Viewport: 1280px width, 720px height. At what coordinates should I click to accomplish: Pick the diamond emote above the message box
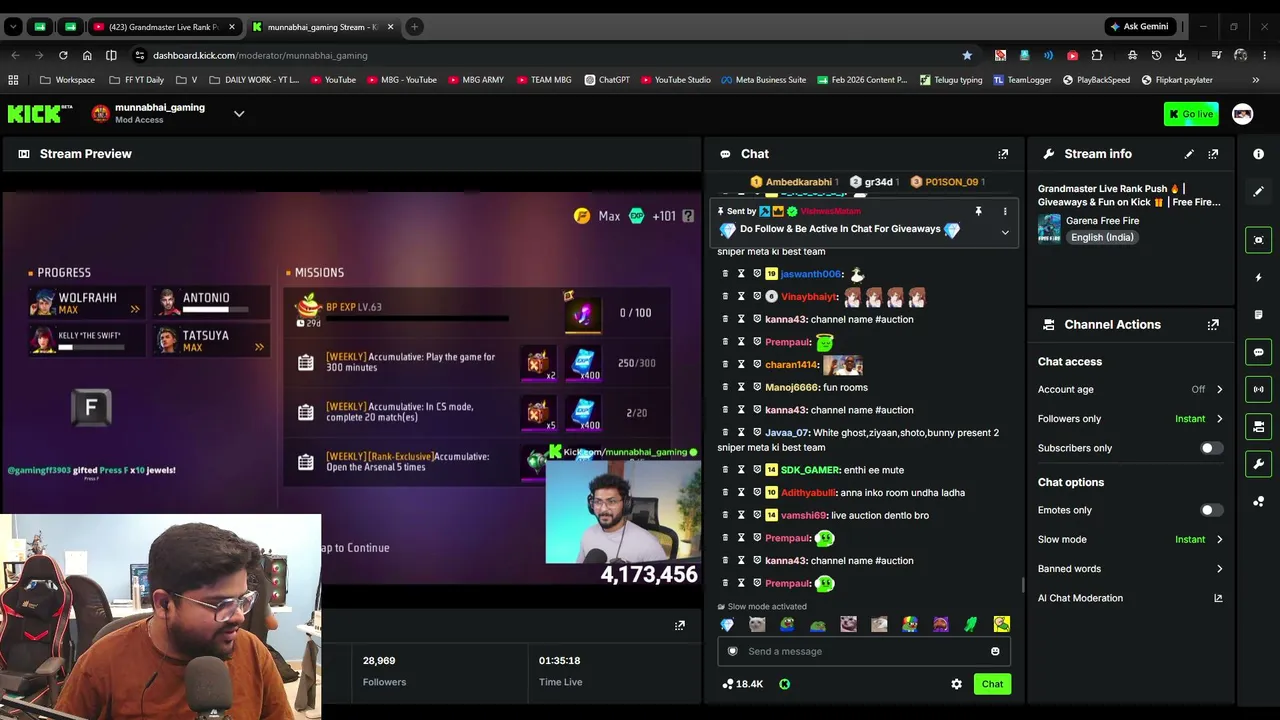pyautogui.click(x=727, y=625)
